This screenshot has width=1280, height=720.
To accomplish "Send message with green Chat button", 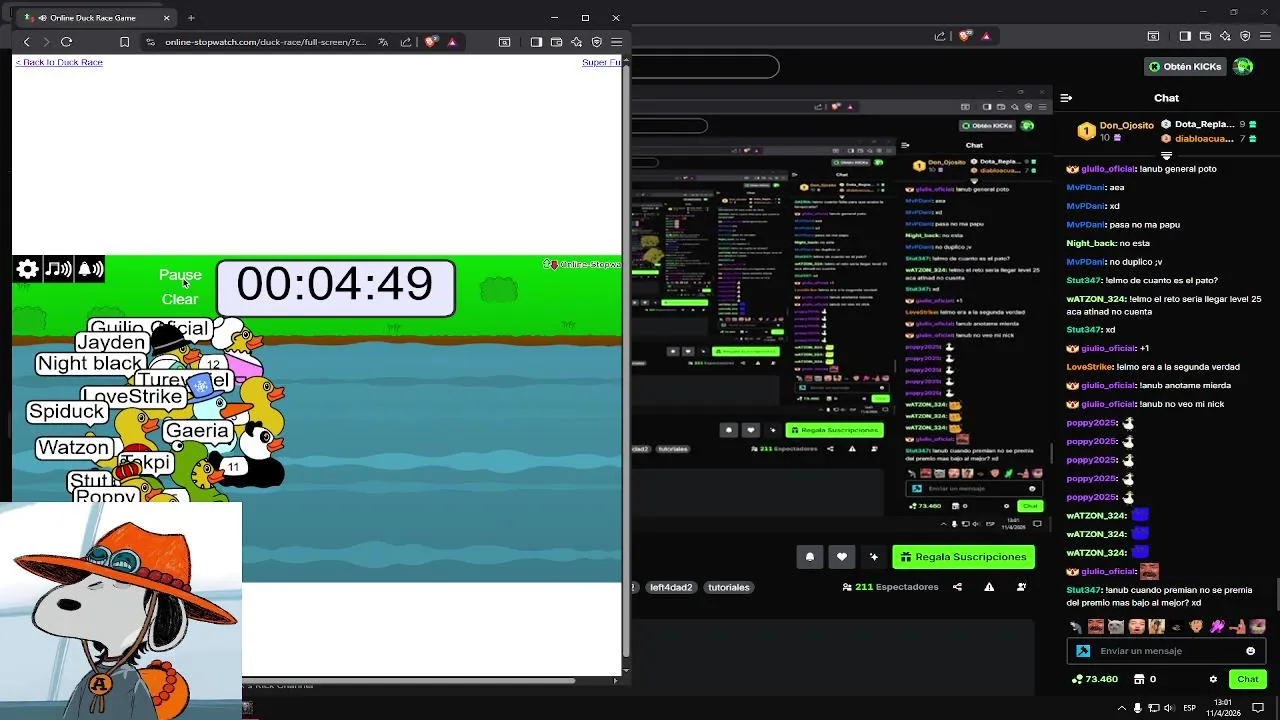I will [1248, 679].
